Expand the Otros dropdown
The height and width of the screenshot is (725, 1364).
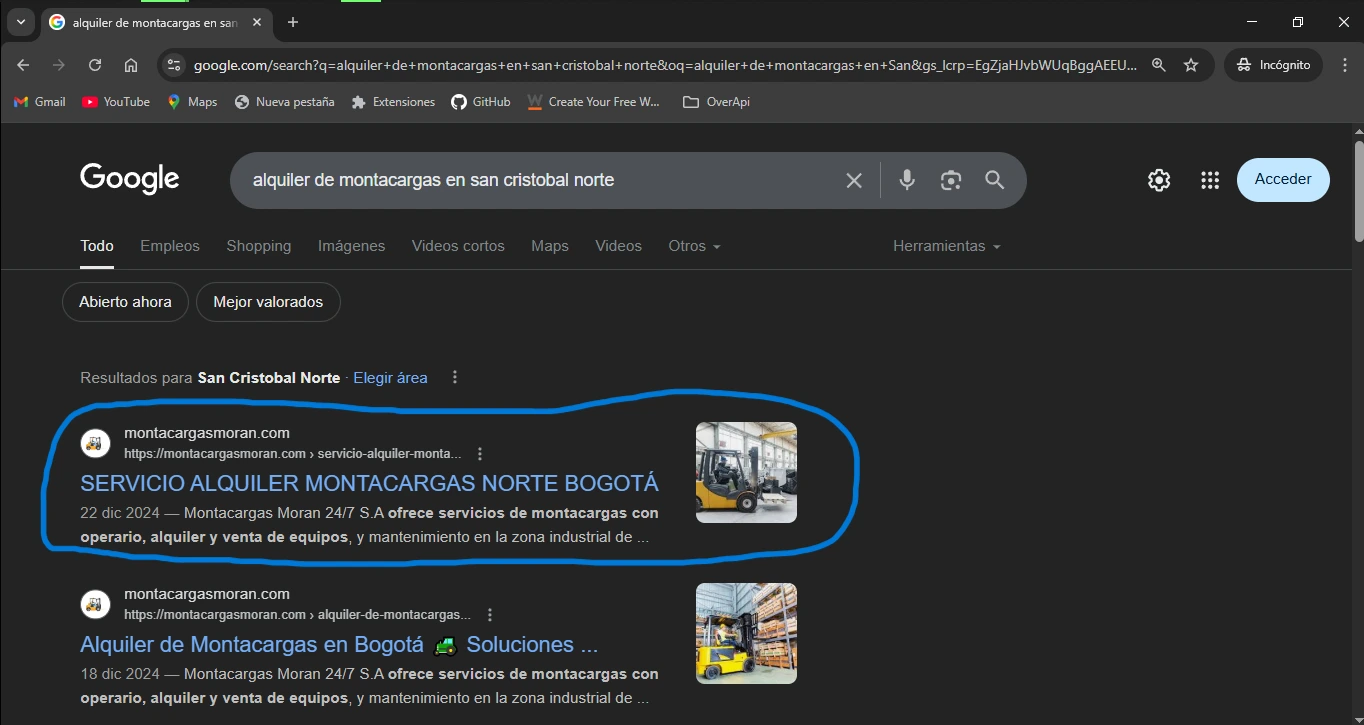click(694, 246)
